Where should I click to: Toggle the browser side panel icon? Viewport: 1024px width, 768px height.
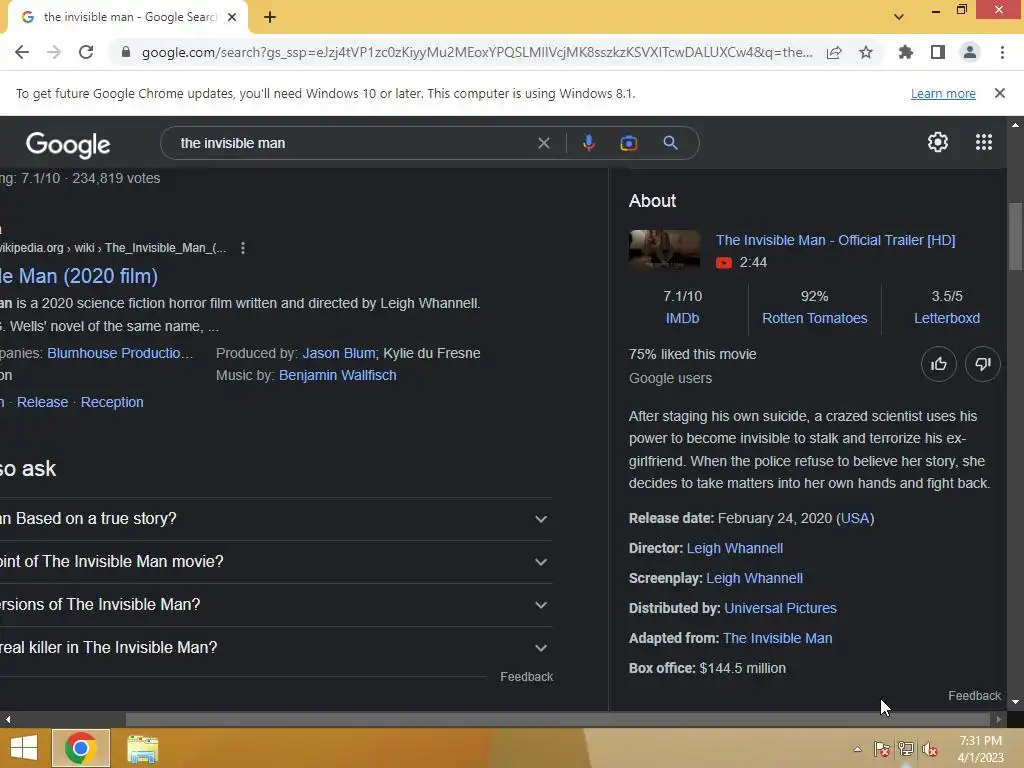[938, 52]
